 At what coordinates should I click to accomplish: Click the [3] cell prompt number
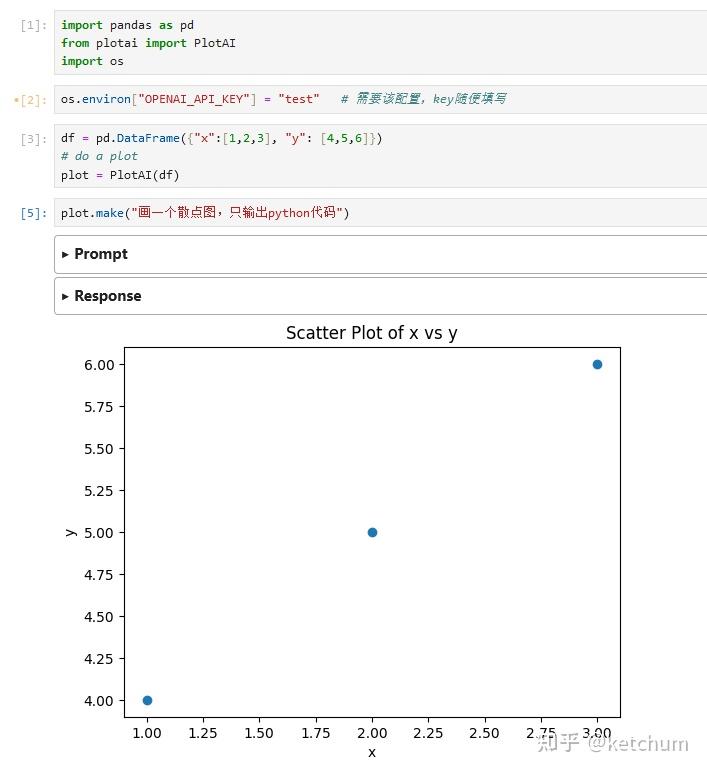pyautogui.click(x=33, y=139)
